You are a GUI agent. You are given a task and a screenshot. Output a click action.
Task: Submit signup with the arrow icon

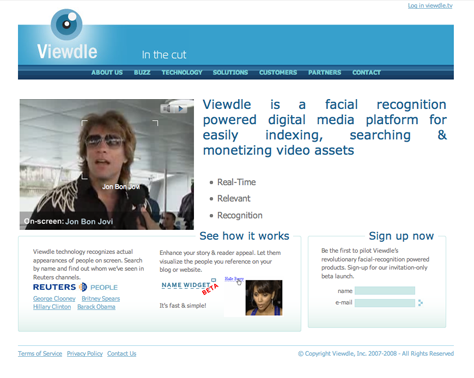point(420,303)
